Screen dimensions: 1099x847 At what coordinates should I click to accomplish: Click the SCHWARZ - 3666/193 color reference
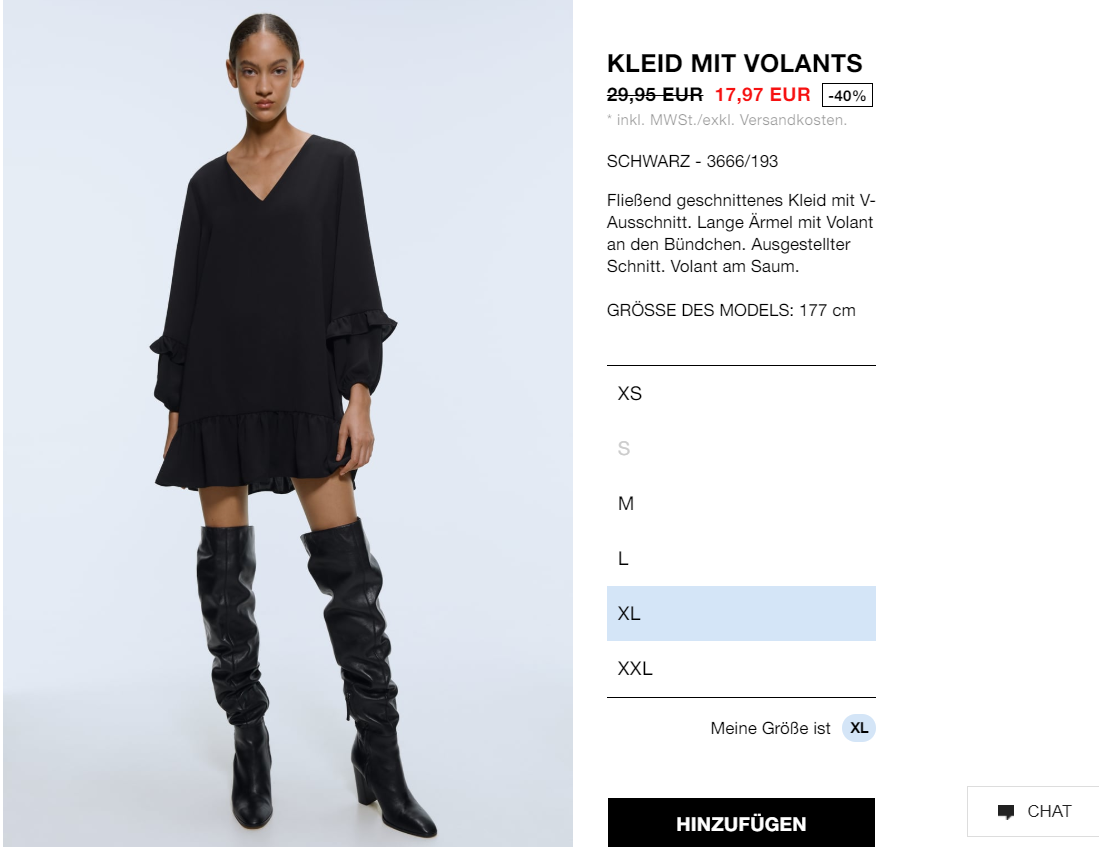coord(692,161)
